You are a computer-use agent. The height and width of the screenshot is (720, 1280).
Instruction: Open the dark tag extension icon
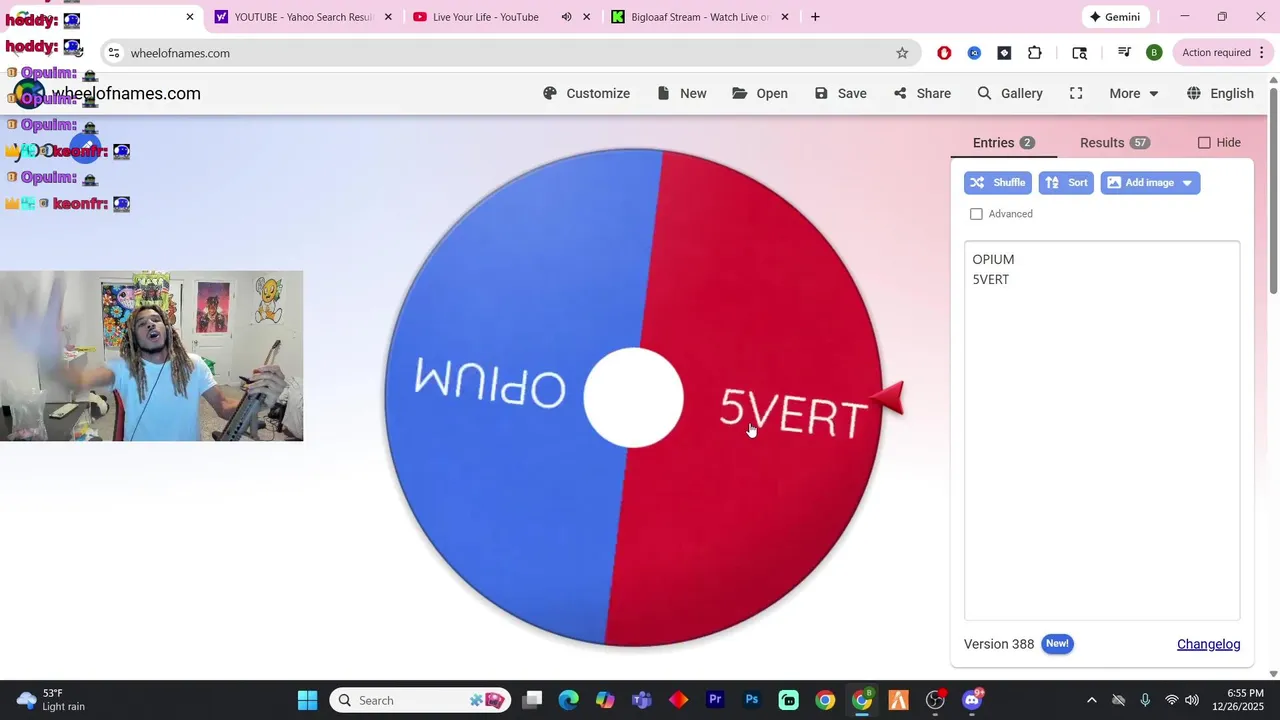[x=1004, y=53]
